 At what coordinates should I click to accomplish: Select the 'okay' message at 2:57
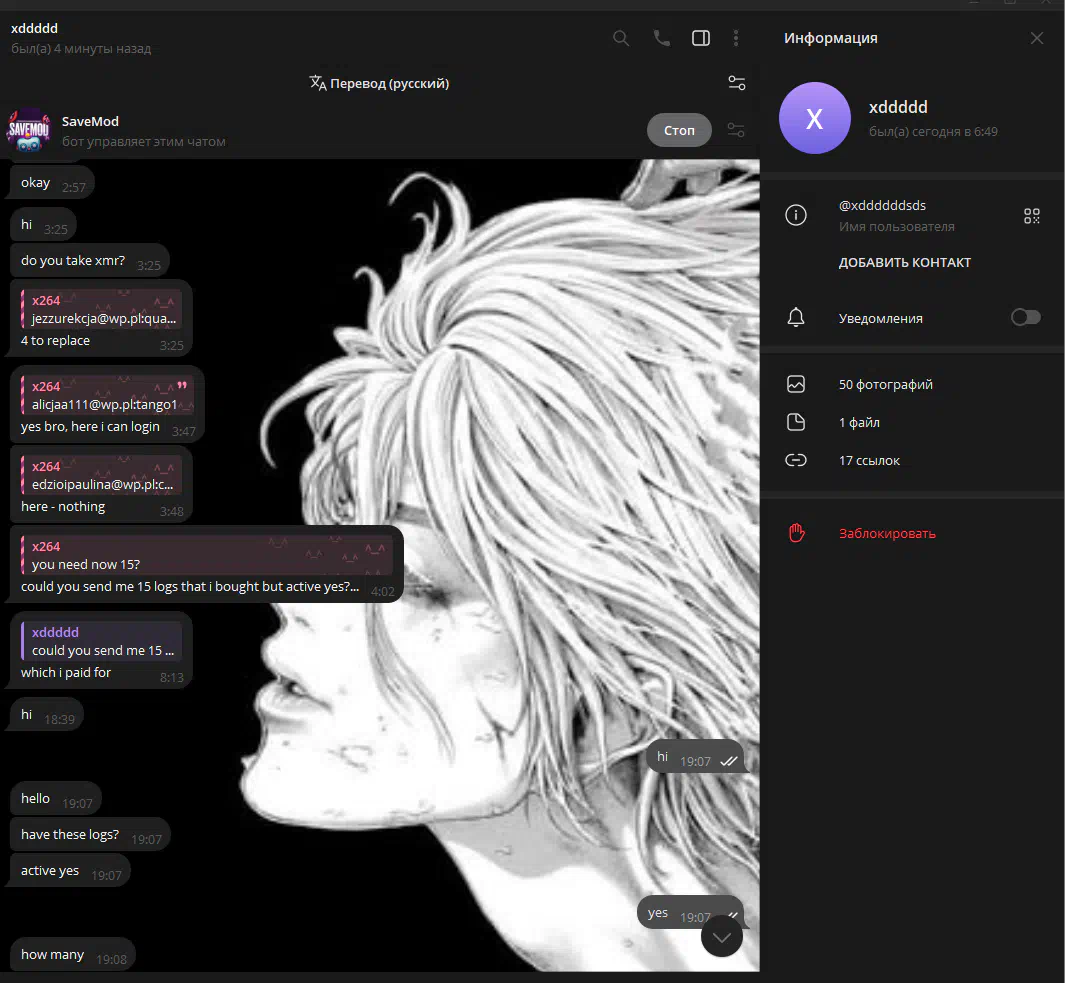pyautogui.click(x=52, y=183)
